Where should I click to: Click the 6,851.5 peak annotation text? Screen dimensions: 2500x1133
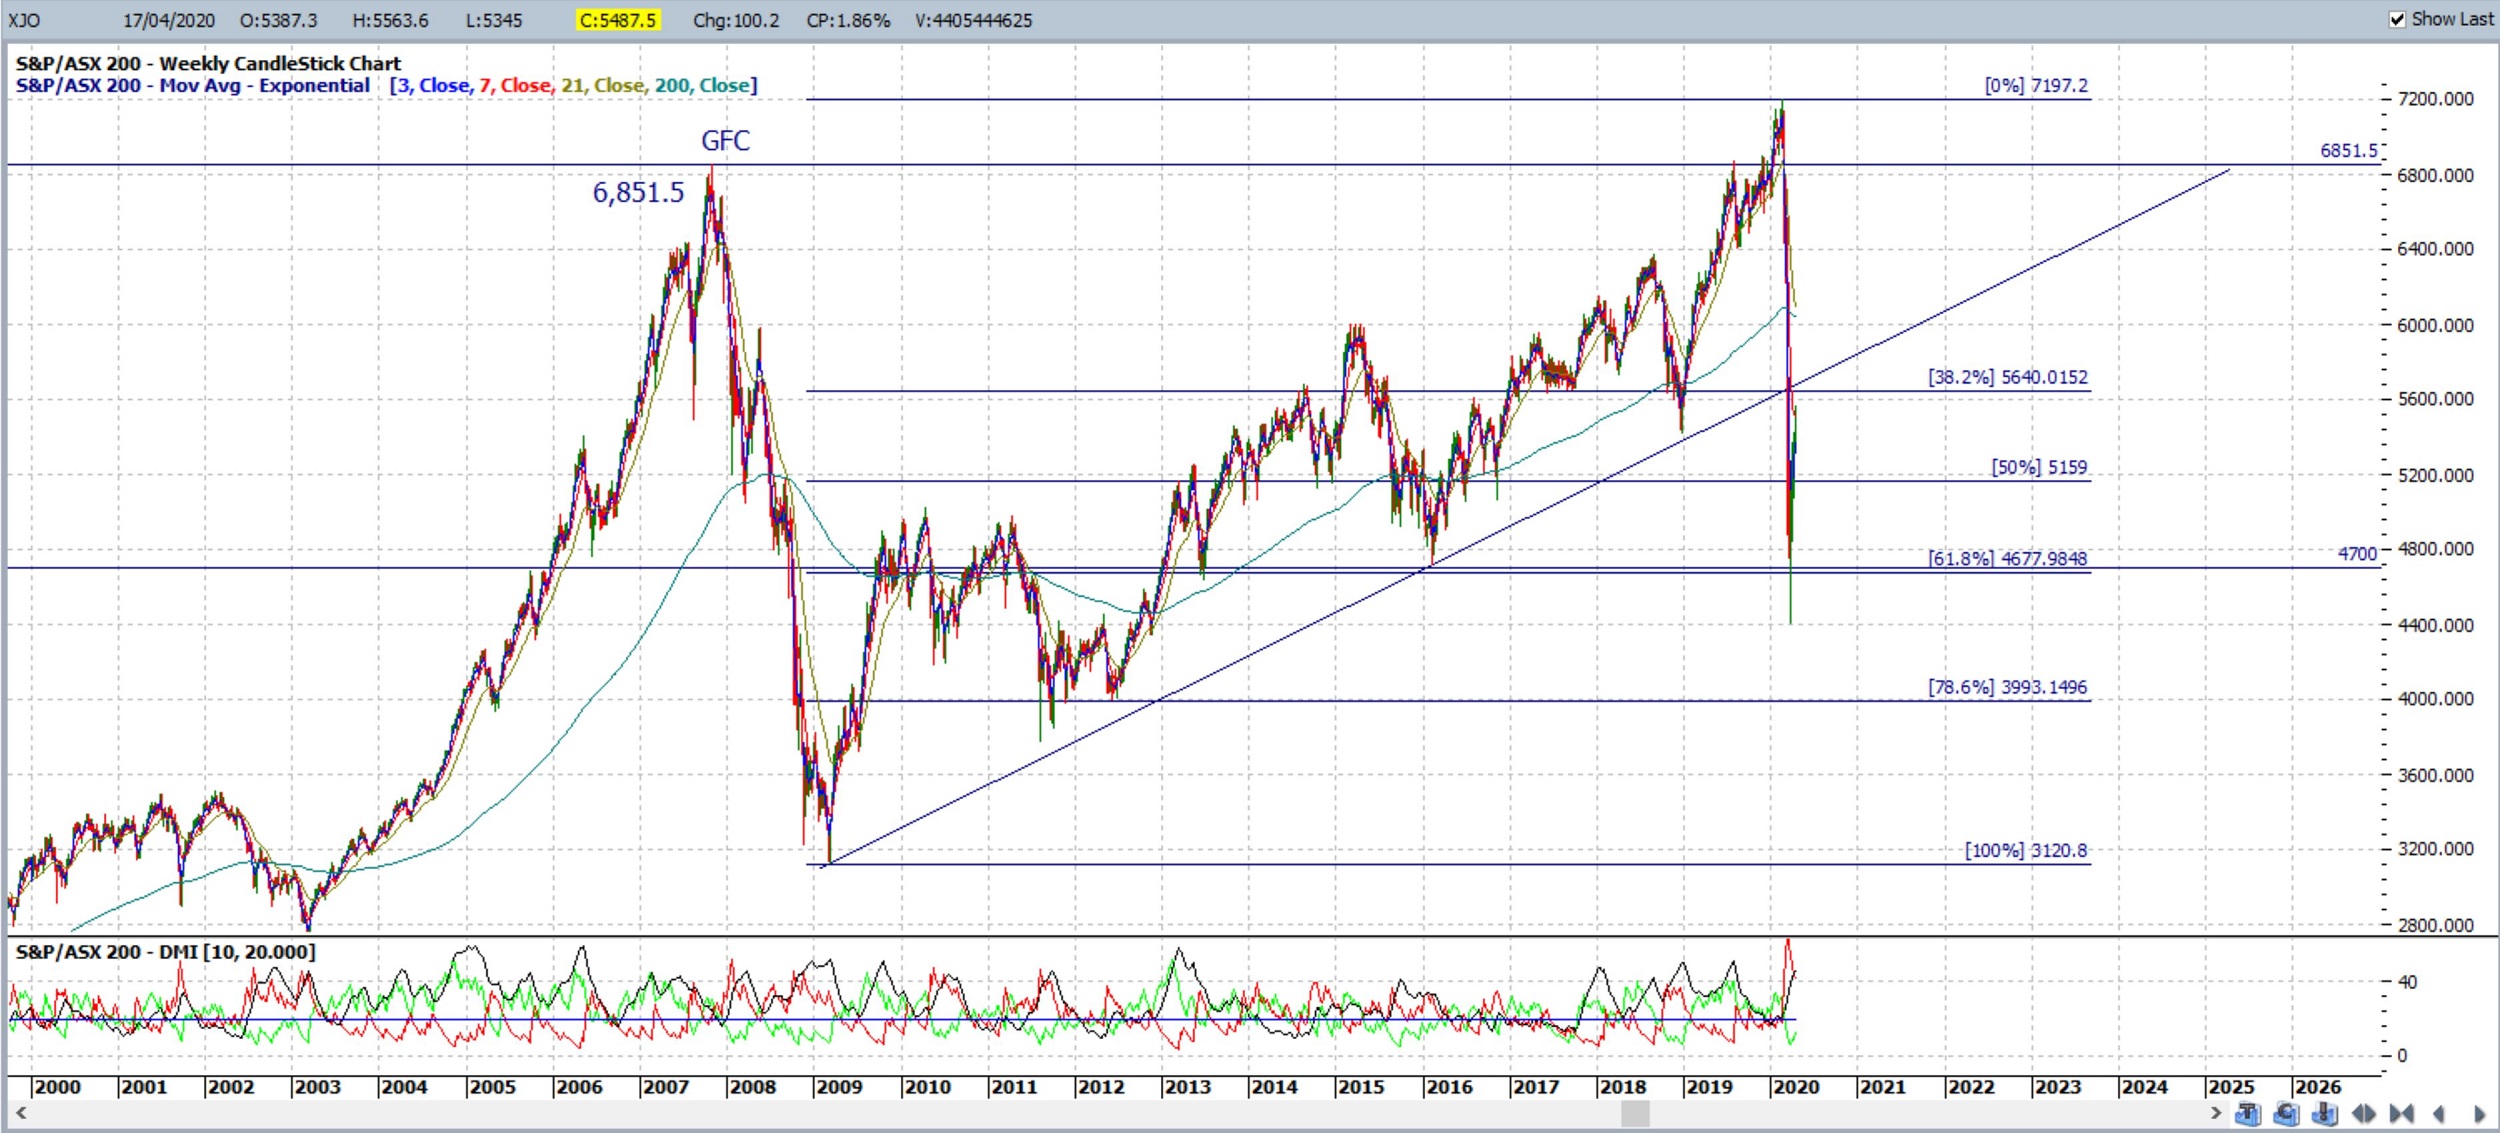[638, 192]
